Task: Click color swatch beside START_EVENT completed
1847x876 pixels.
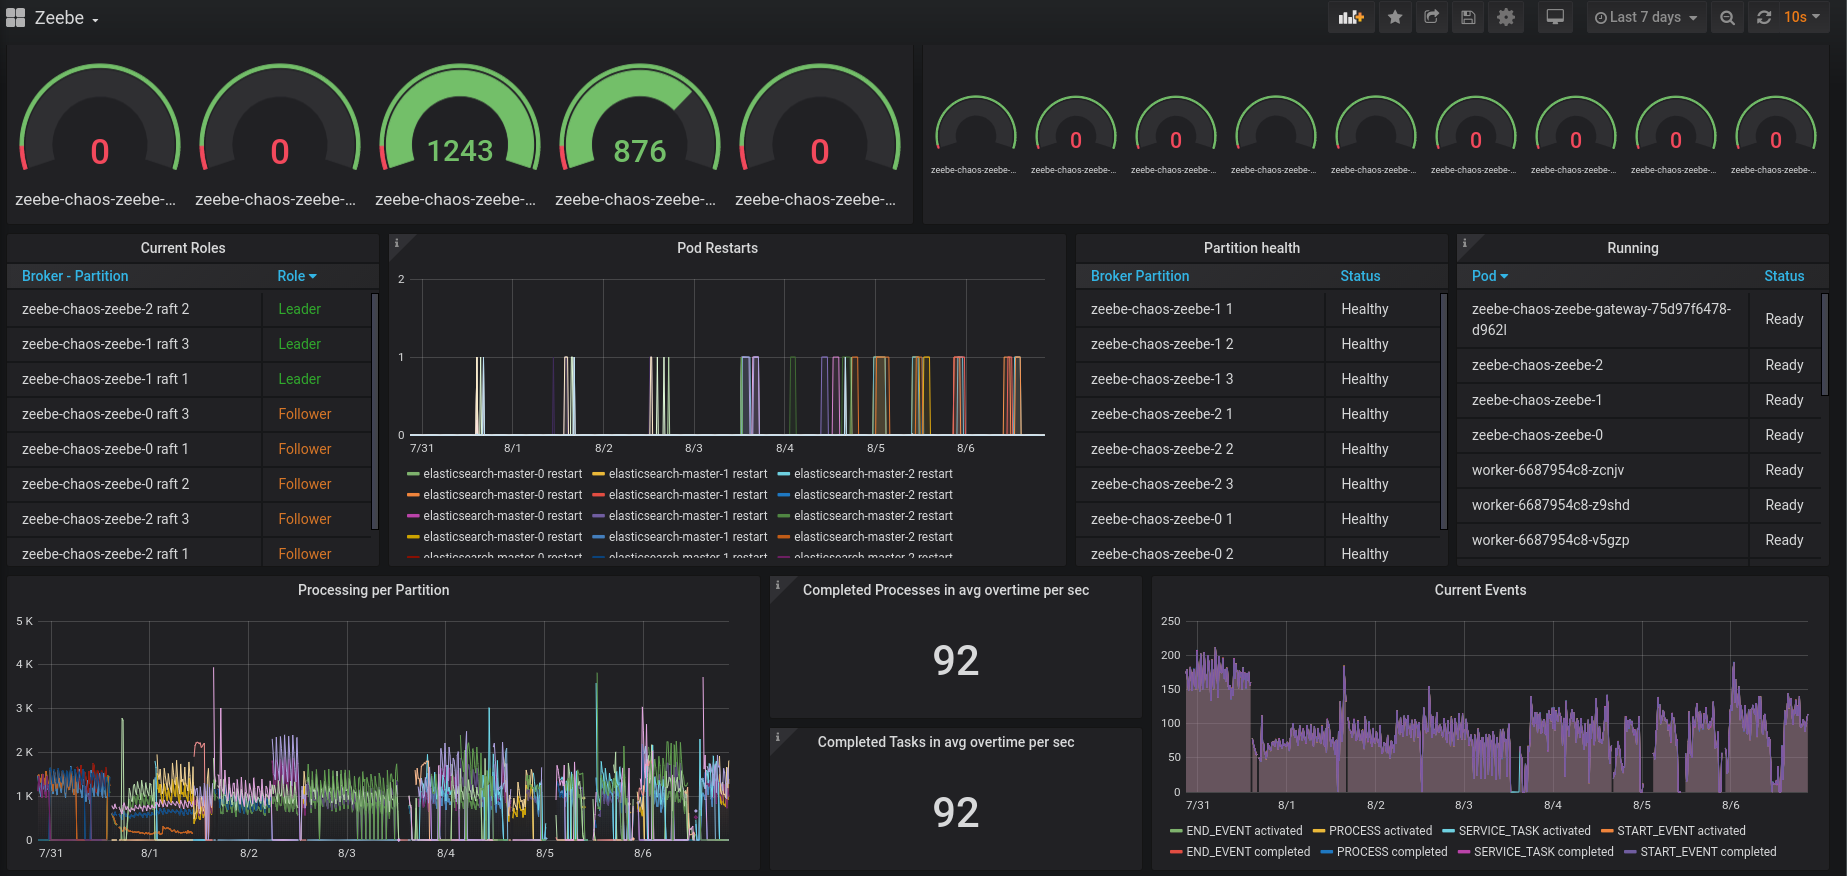Action: point(1630,852)
